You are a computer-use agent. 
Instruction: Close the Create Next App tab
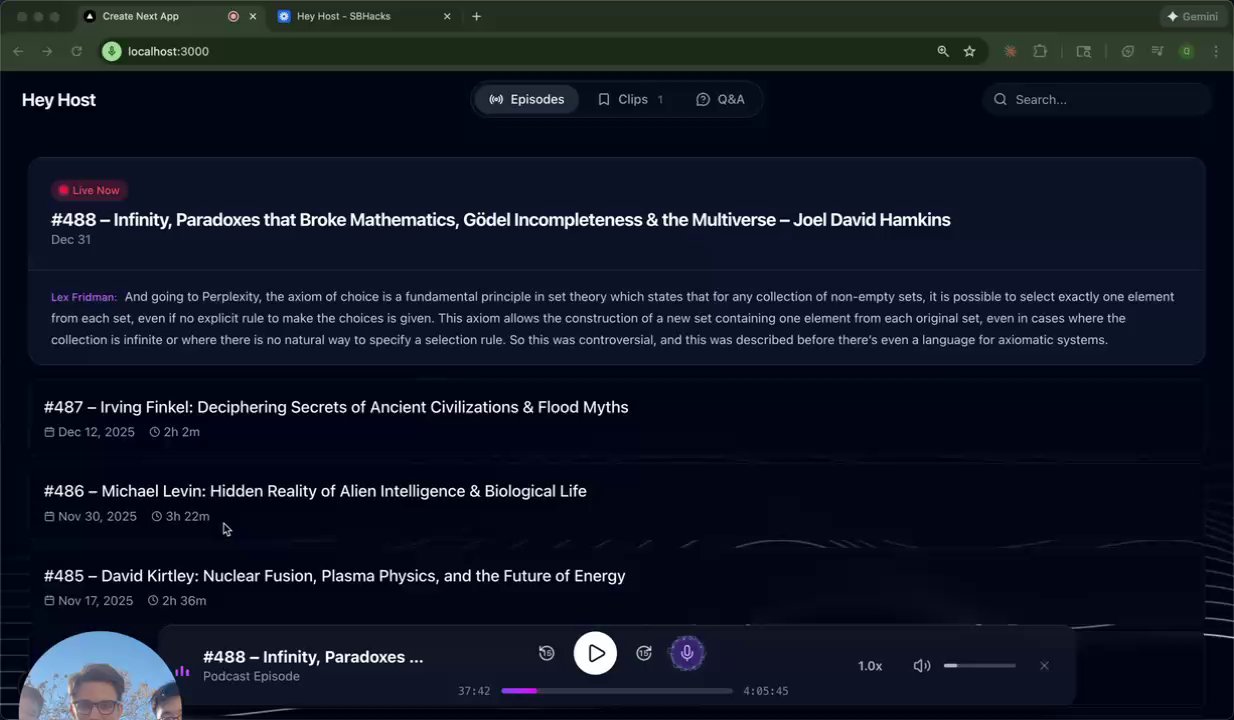253,16
